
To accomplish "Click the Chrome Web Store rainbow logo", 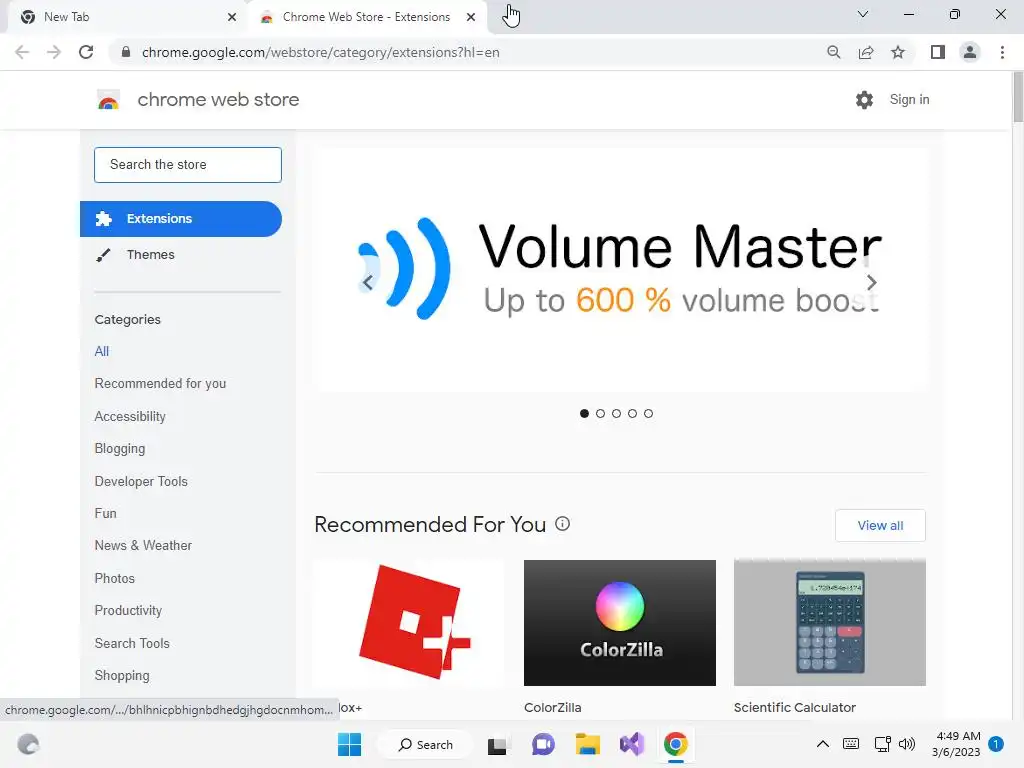I will coord(108,100).
